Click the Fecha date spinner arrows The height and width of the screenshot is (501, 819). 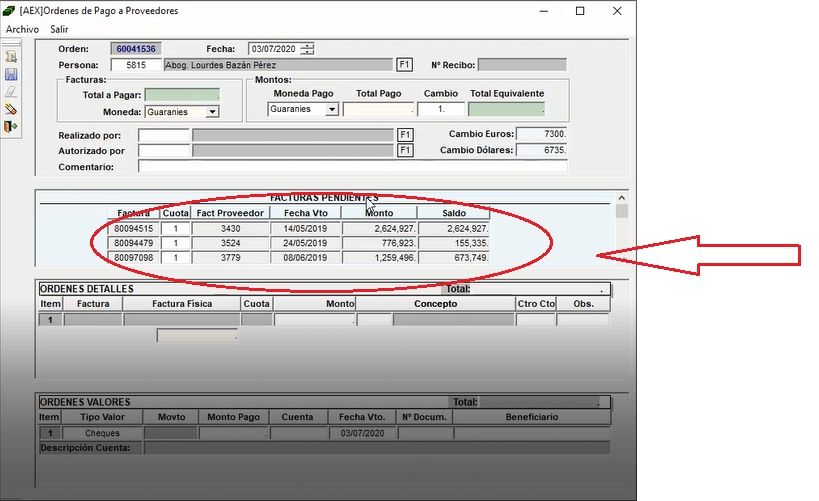pyautogui.click(x=308, y=48)
